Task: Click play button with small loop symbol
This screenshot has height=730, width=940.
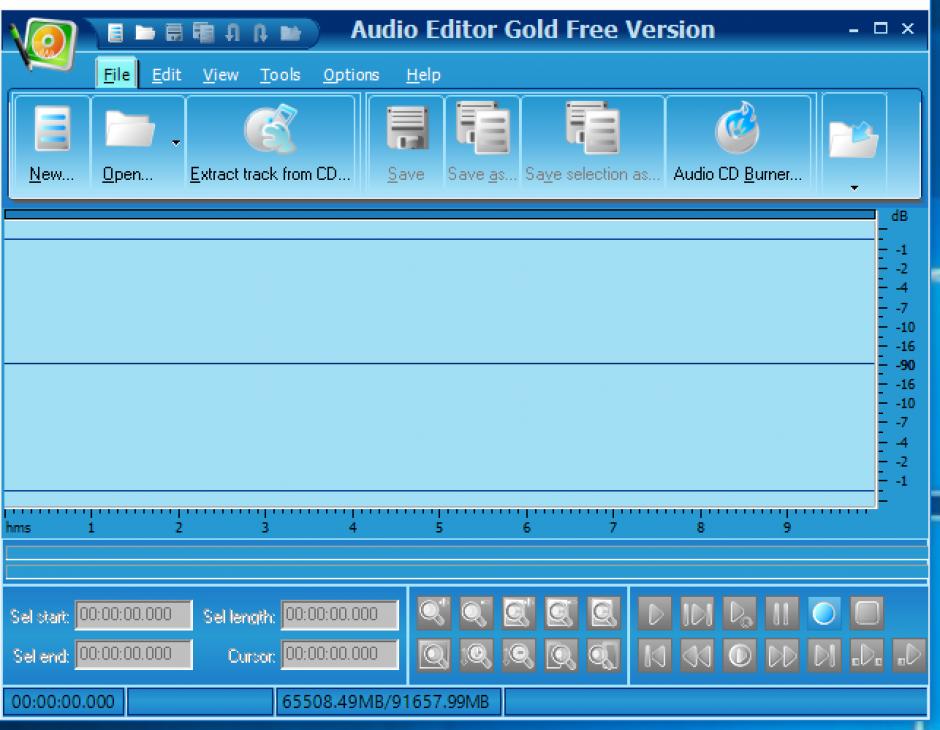Action: point(739,613)
